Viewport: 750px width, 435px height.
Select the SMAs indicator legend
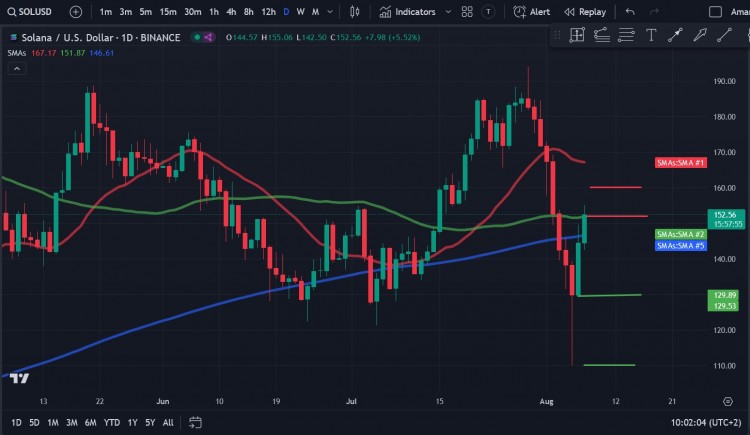pyautogui.click(x=16, y=53)
